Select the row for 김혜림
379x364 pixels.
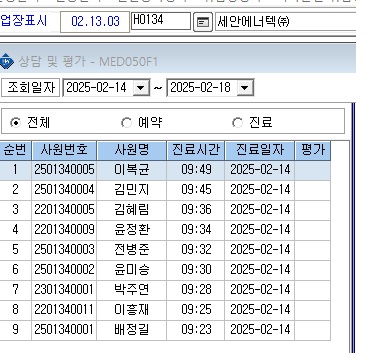[165, 210]
